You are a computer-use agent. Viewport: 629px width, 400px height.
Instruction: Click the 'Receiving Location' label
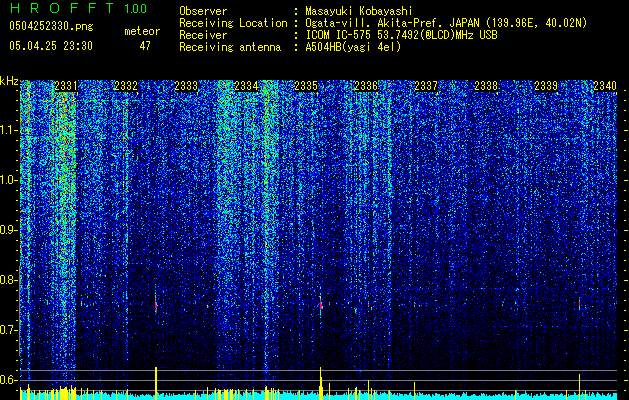click(x=233, y=23)
